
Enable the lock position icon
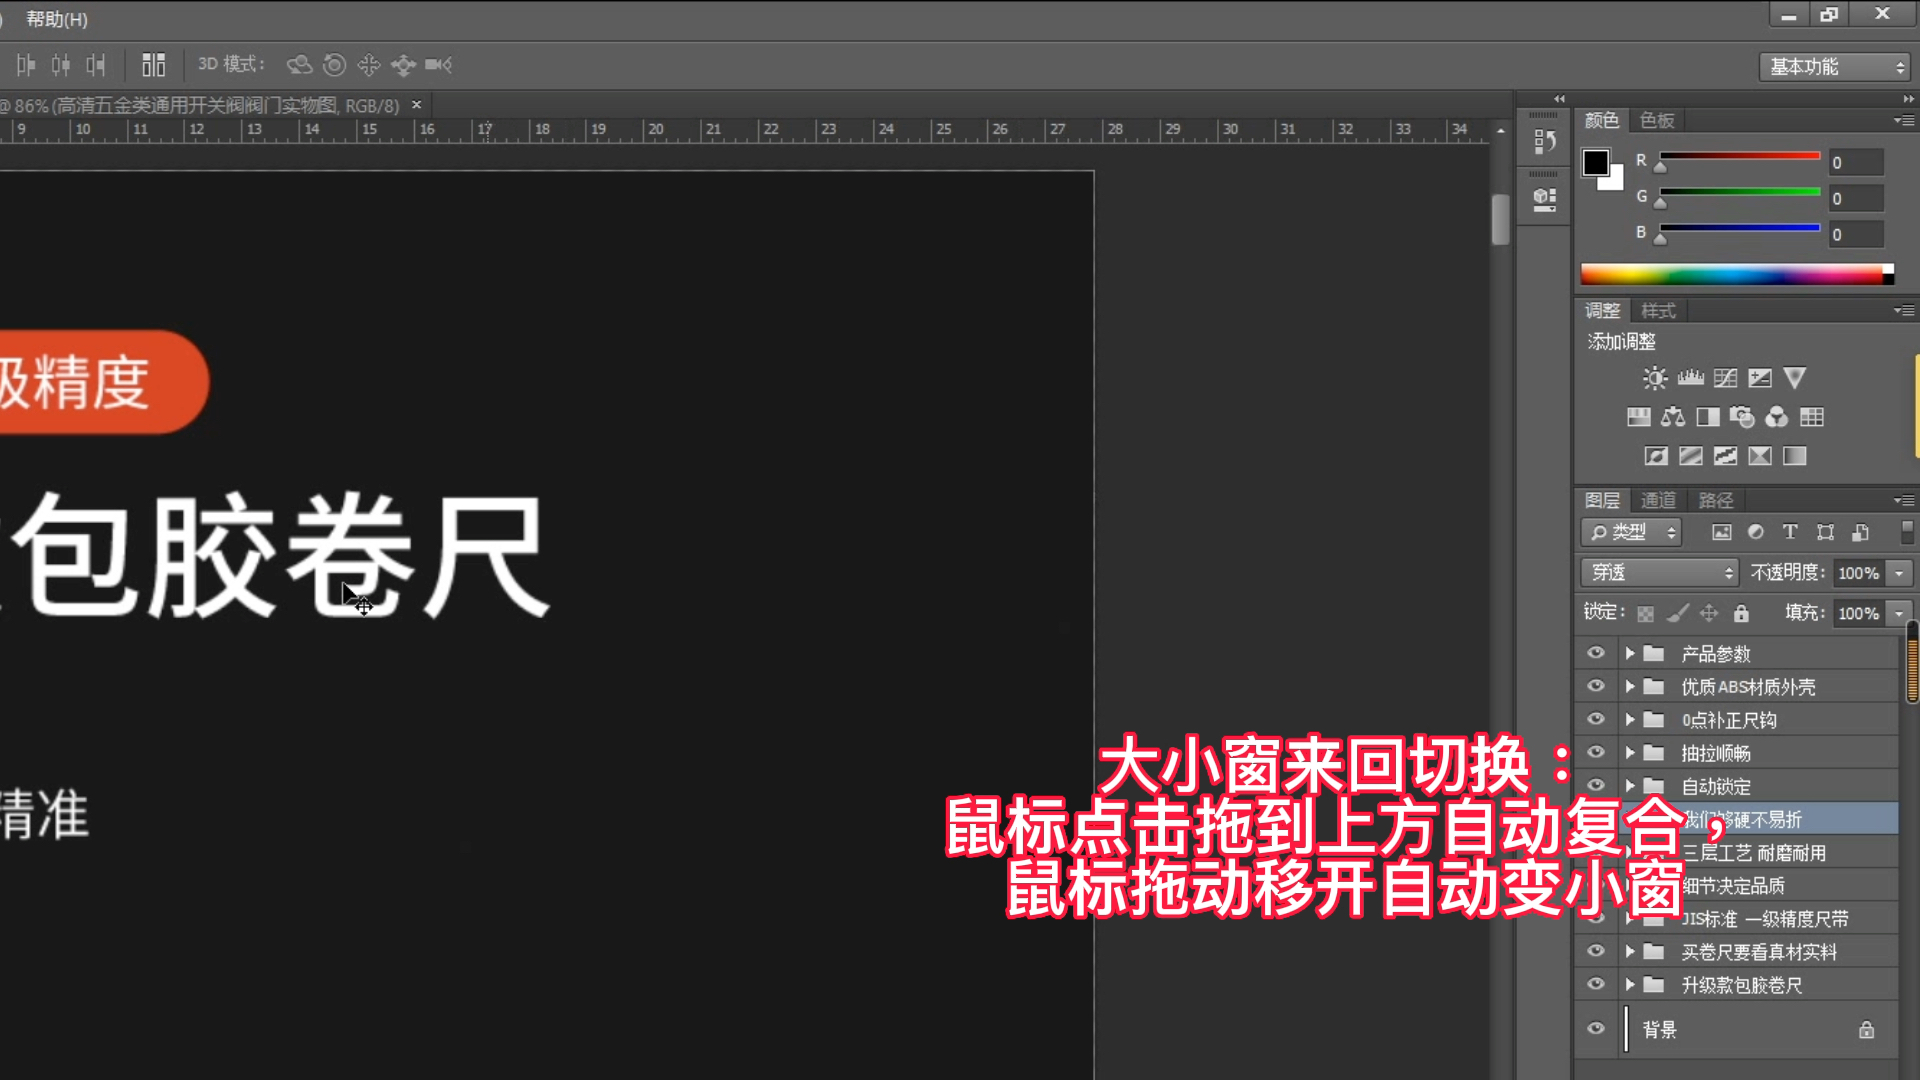point(1708,613)
